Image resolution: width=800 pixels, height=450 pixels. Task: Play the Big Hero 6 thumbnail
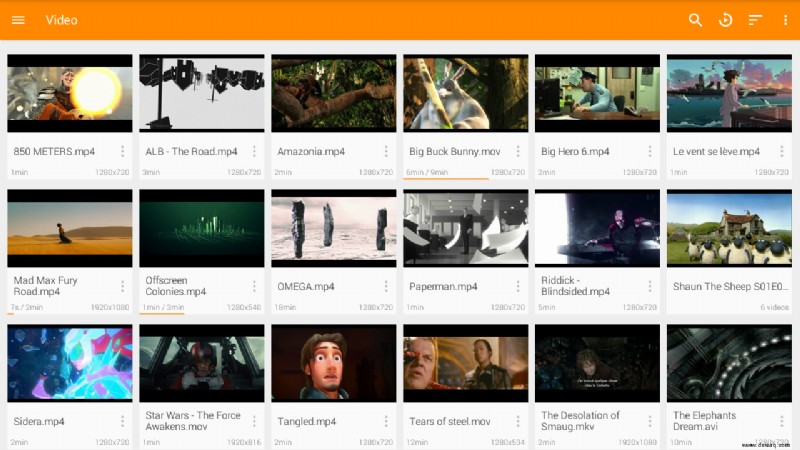tap(597, 93)
